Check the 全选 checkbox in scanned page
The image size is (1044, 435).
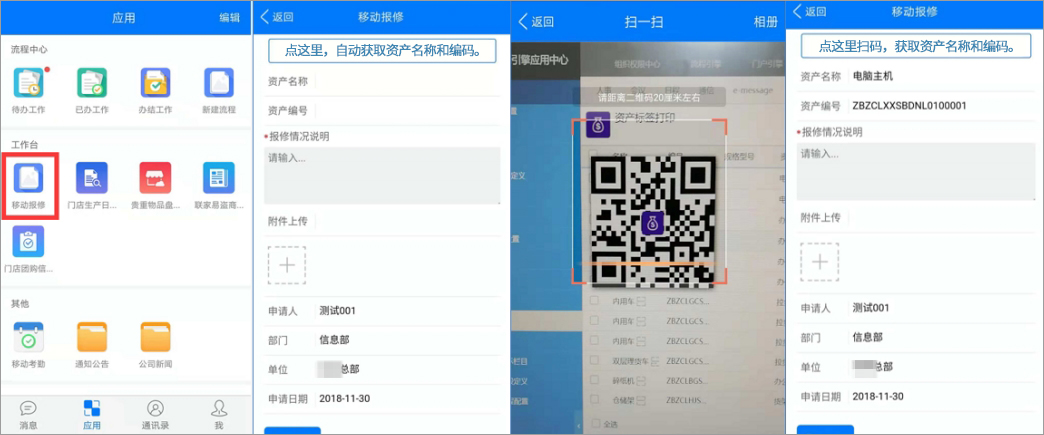tap(595, 424)
